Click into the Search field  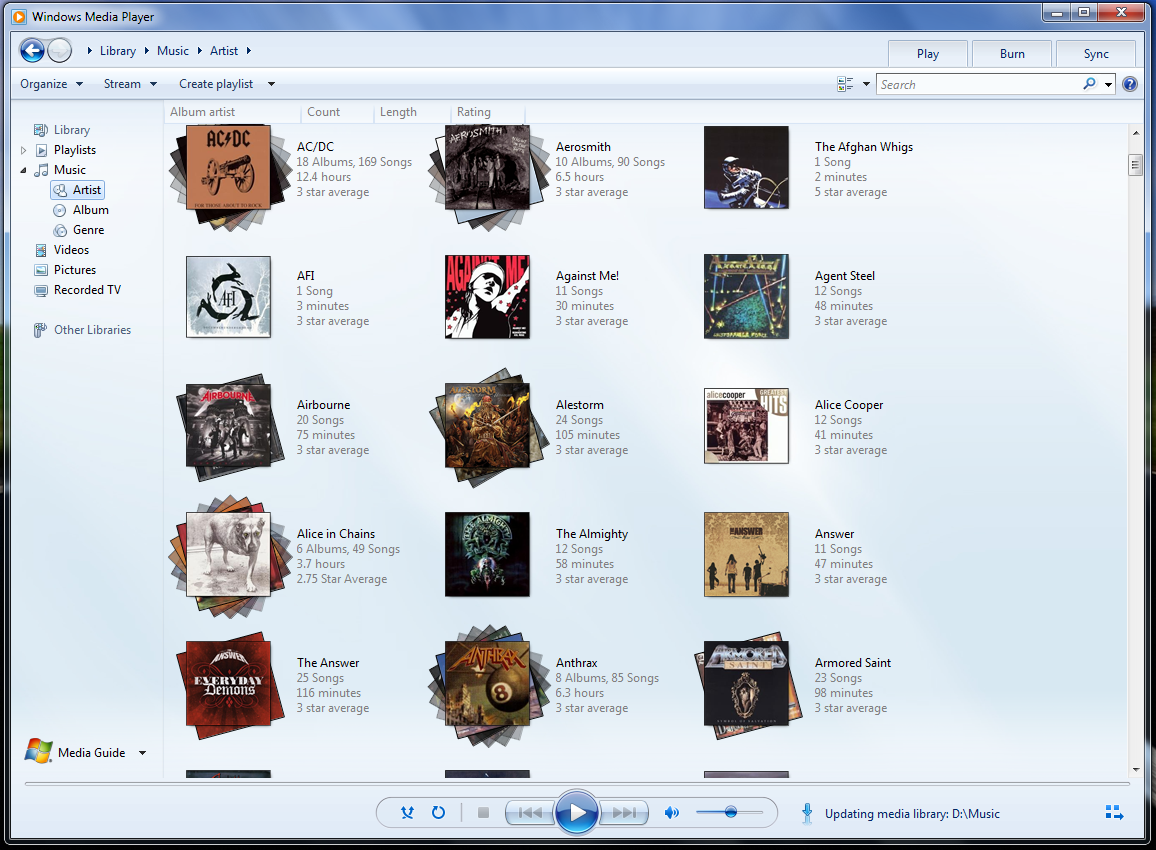point(979,84)
